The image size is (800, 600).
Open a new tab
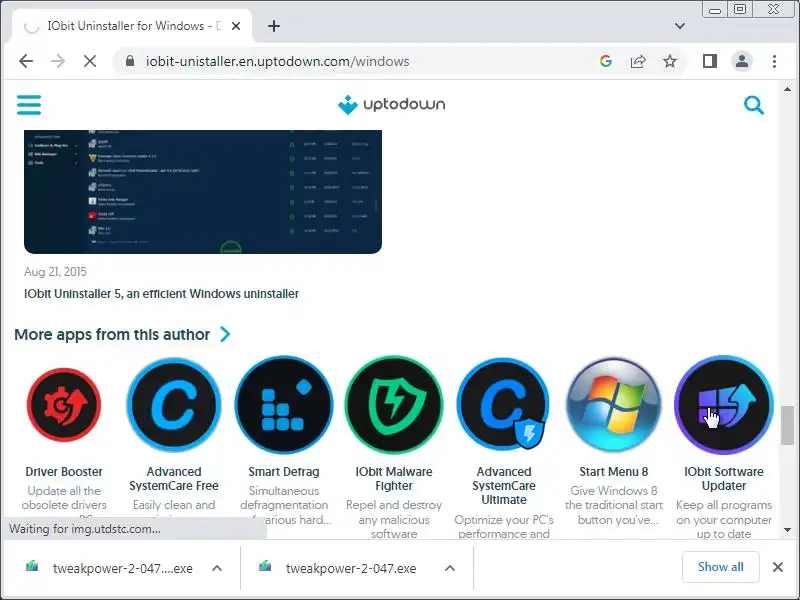click(x=274, y=26)
